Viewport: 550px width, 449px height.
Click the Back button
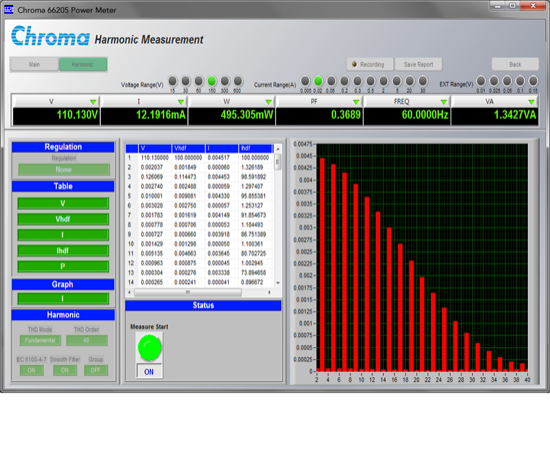point(515,65)
